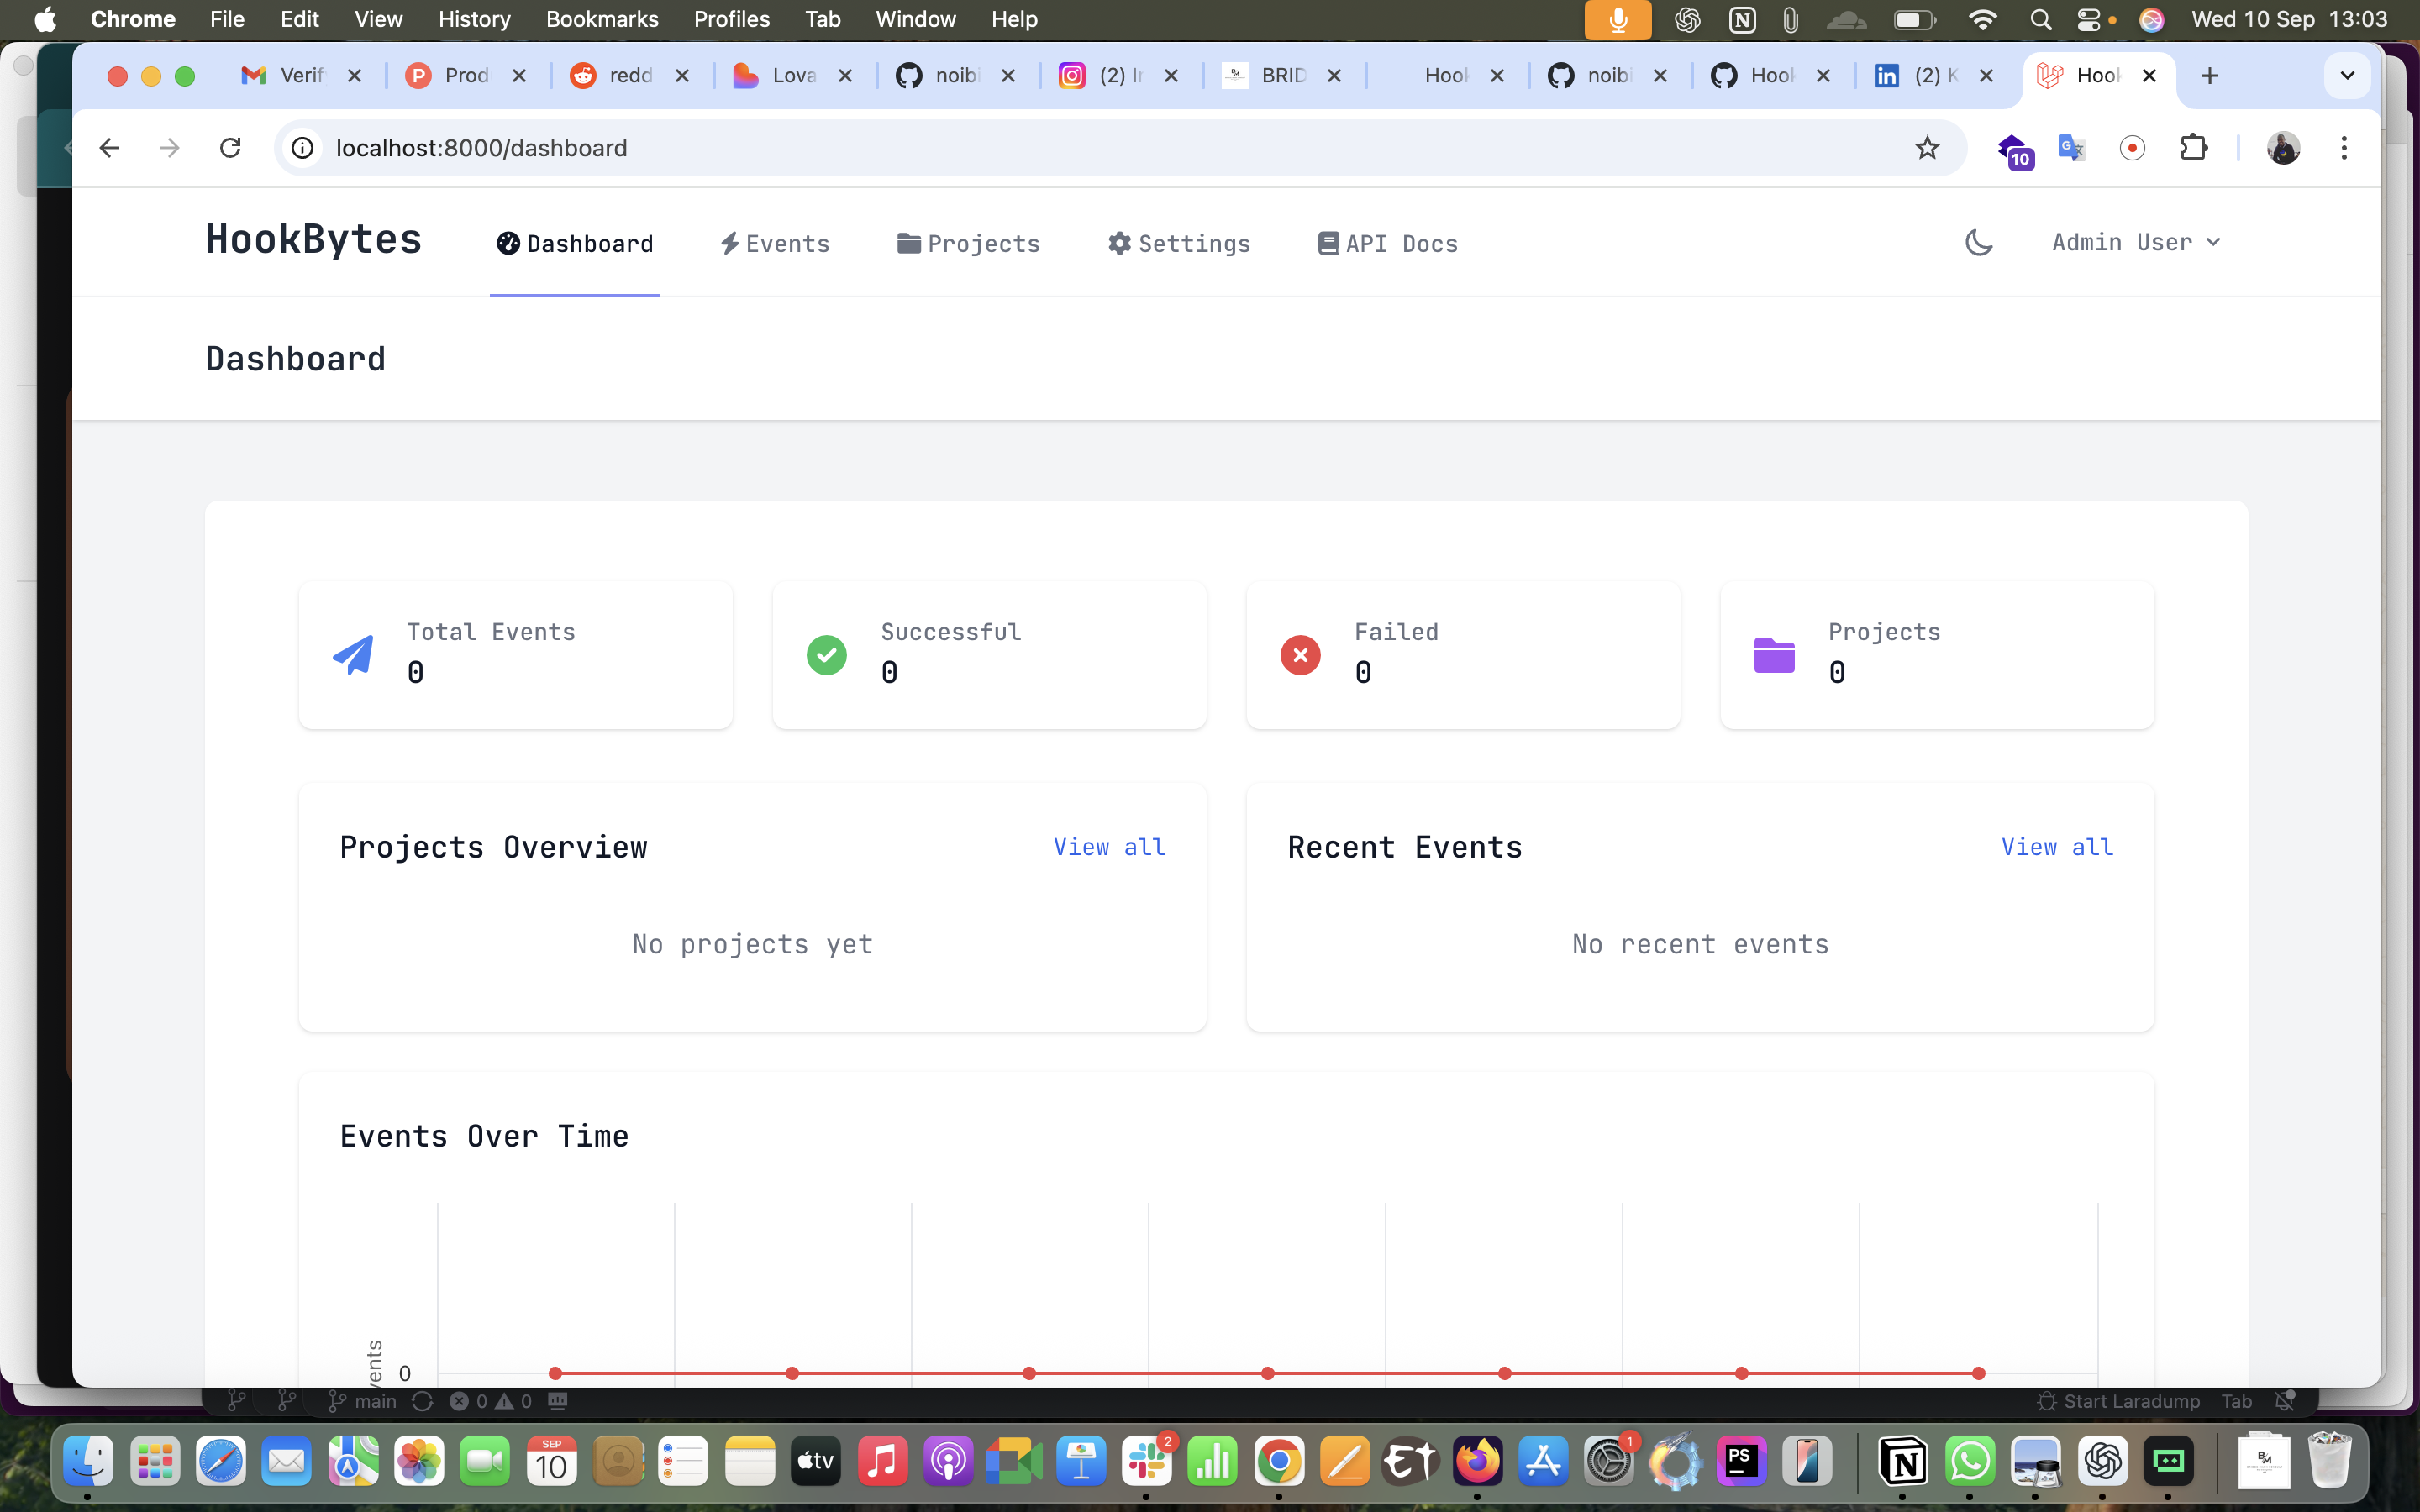The height and width of the screenshot is (1512, 2420).
Task: Click main git branch in editor status bar
Action: pos(364,1401)
